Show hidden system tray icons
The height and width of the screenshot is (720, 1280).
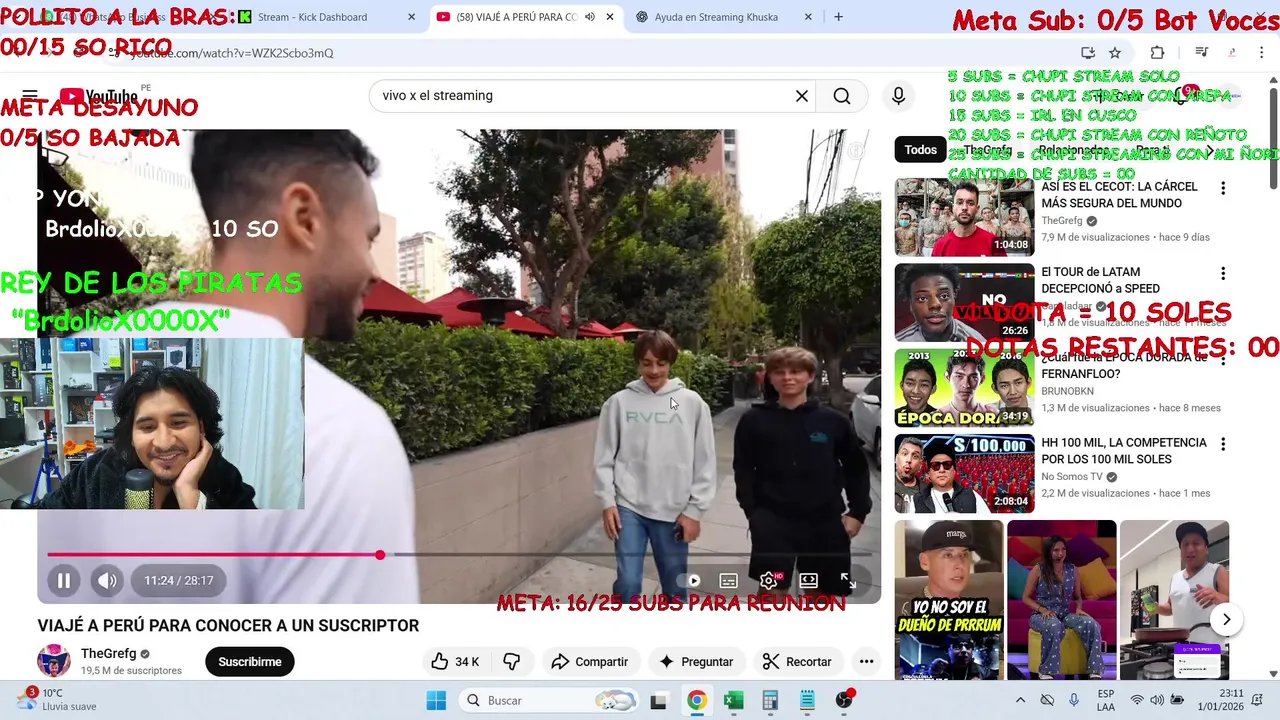[1020, 701]
